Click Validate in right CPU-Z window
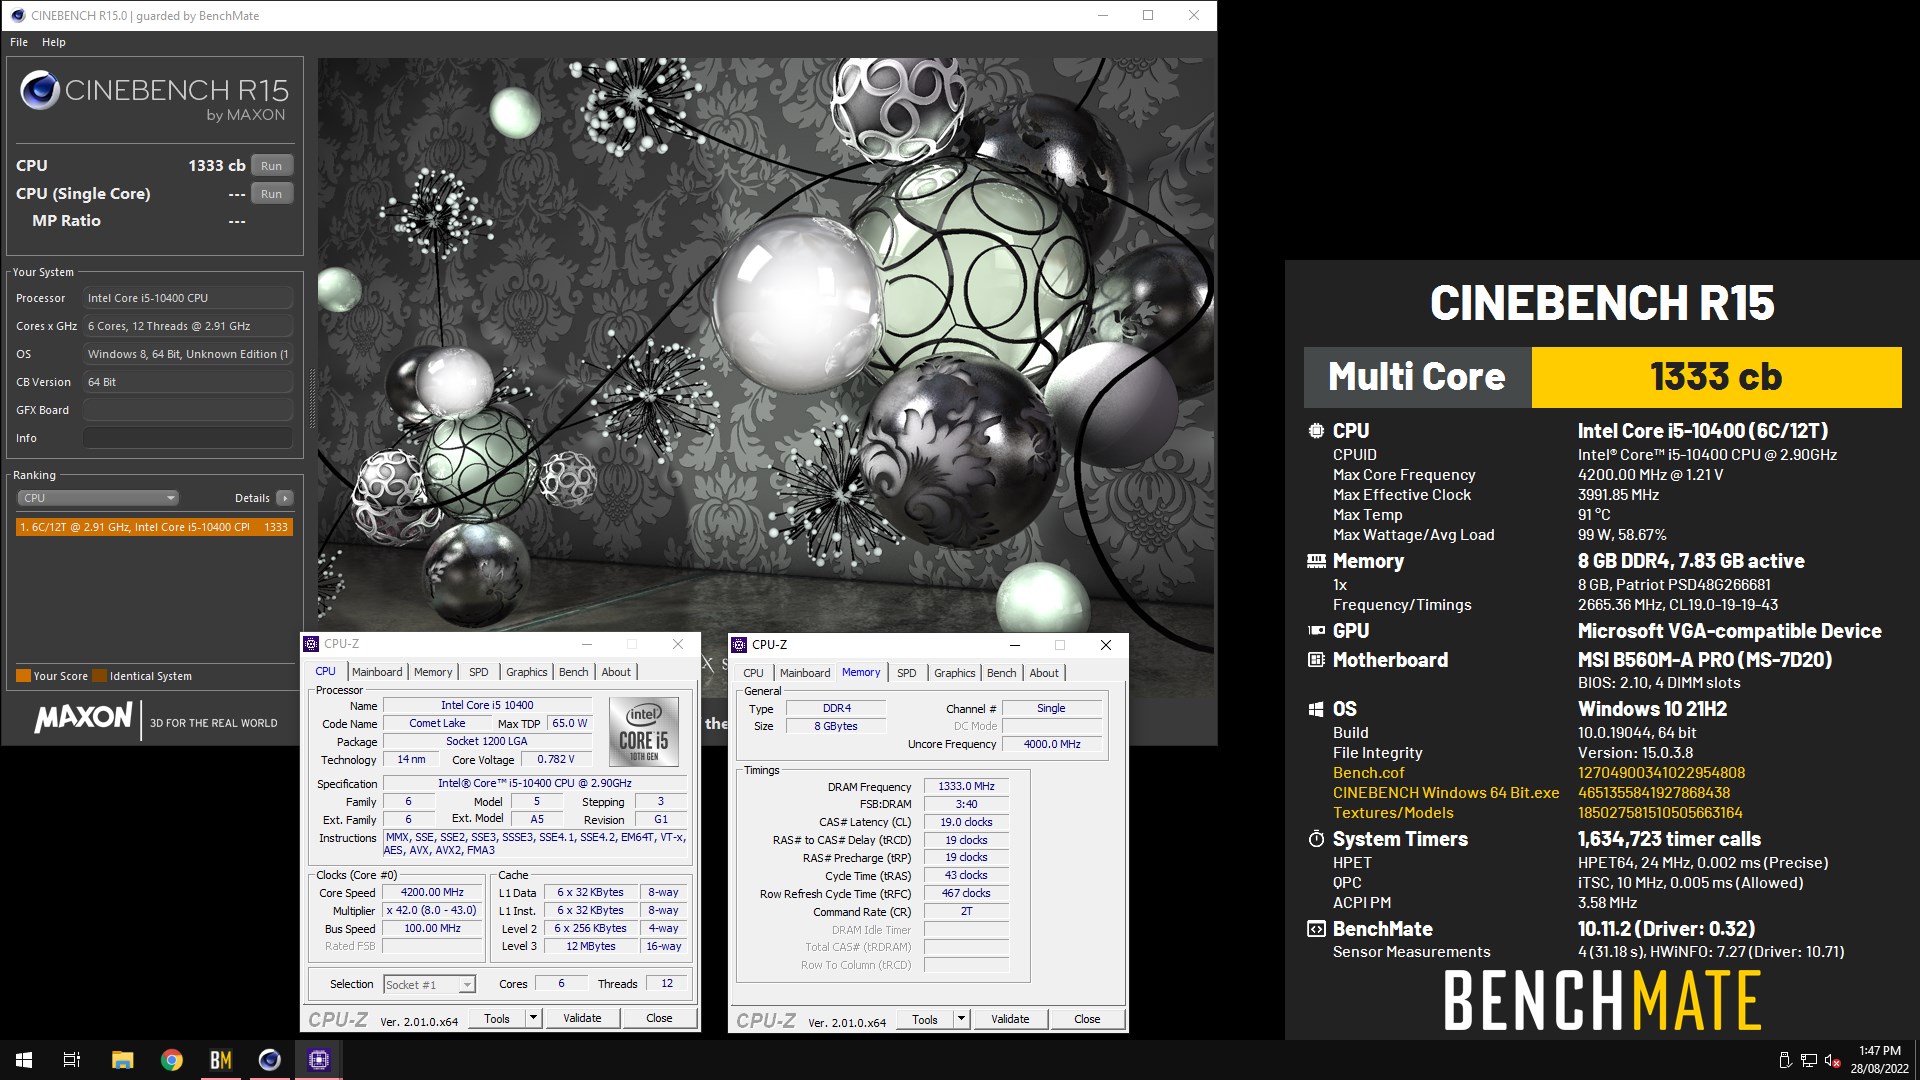Viewport: 1920px width, 1080px height. [1010, 1020]
